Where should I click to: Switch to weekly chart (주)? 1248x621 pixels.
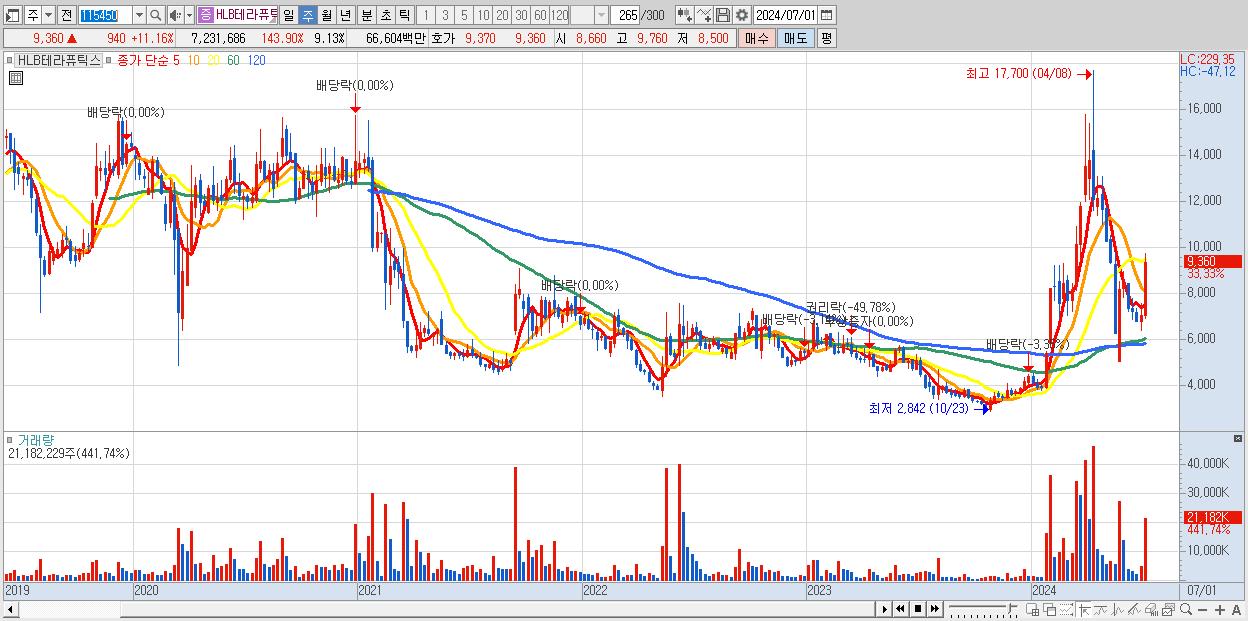click(x=307, y=15)
